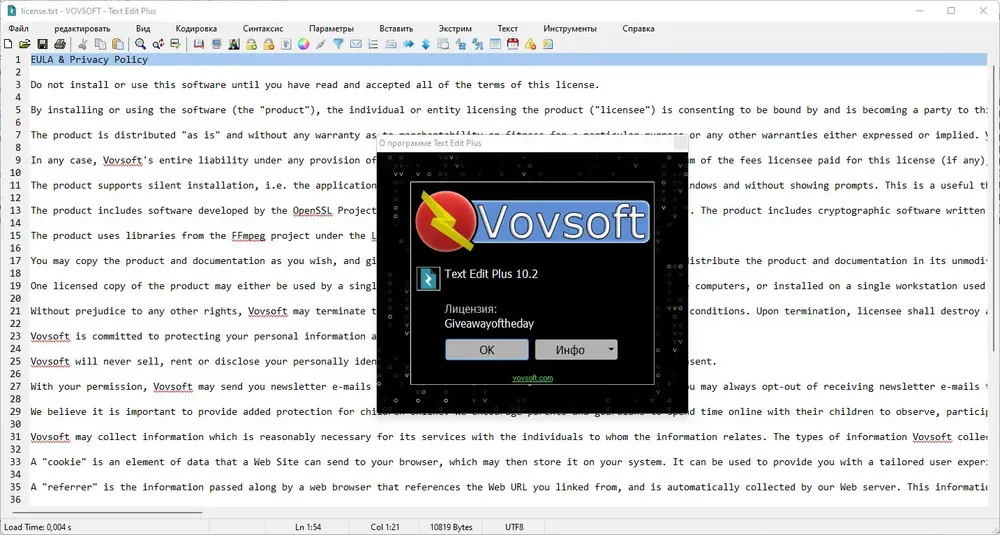Open the vovsoft.com link

[x=533, y=377]
